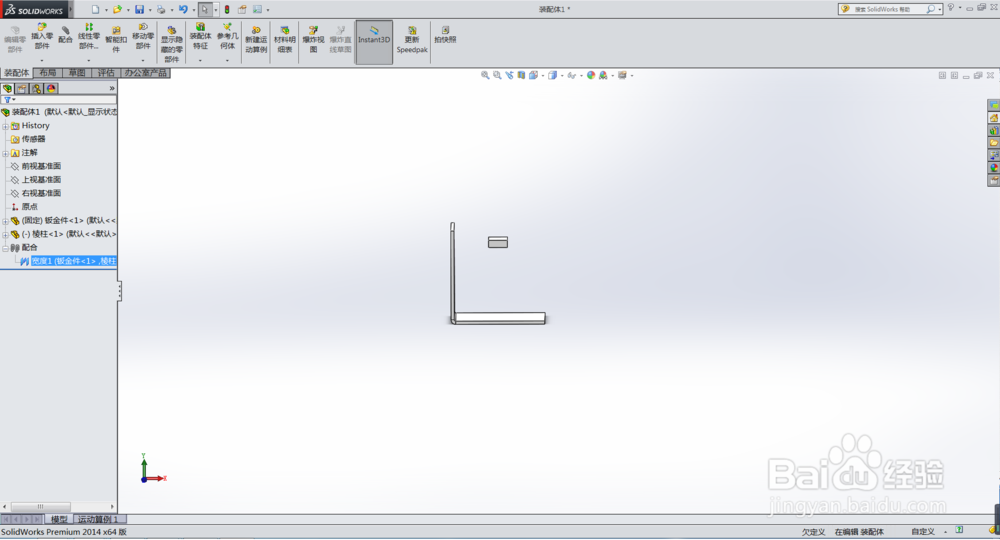This screenshot has width=1000, height=540.
Task: Expand the (固定) 钣金件<1> component
Action: [x=5, y=221]
